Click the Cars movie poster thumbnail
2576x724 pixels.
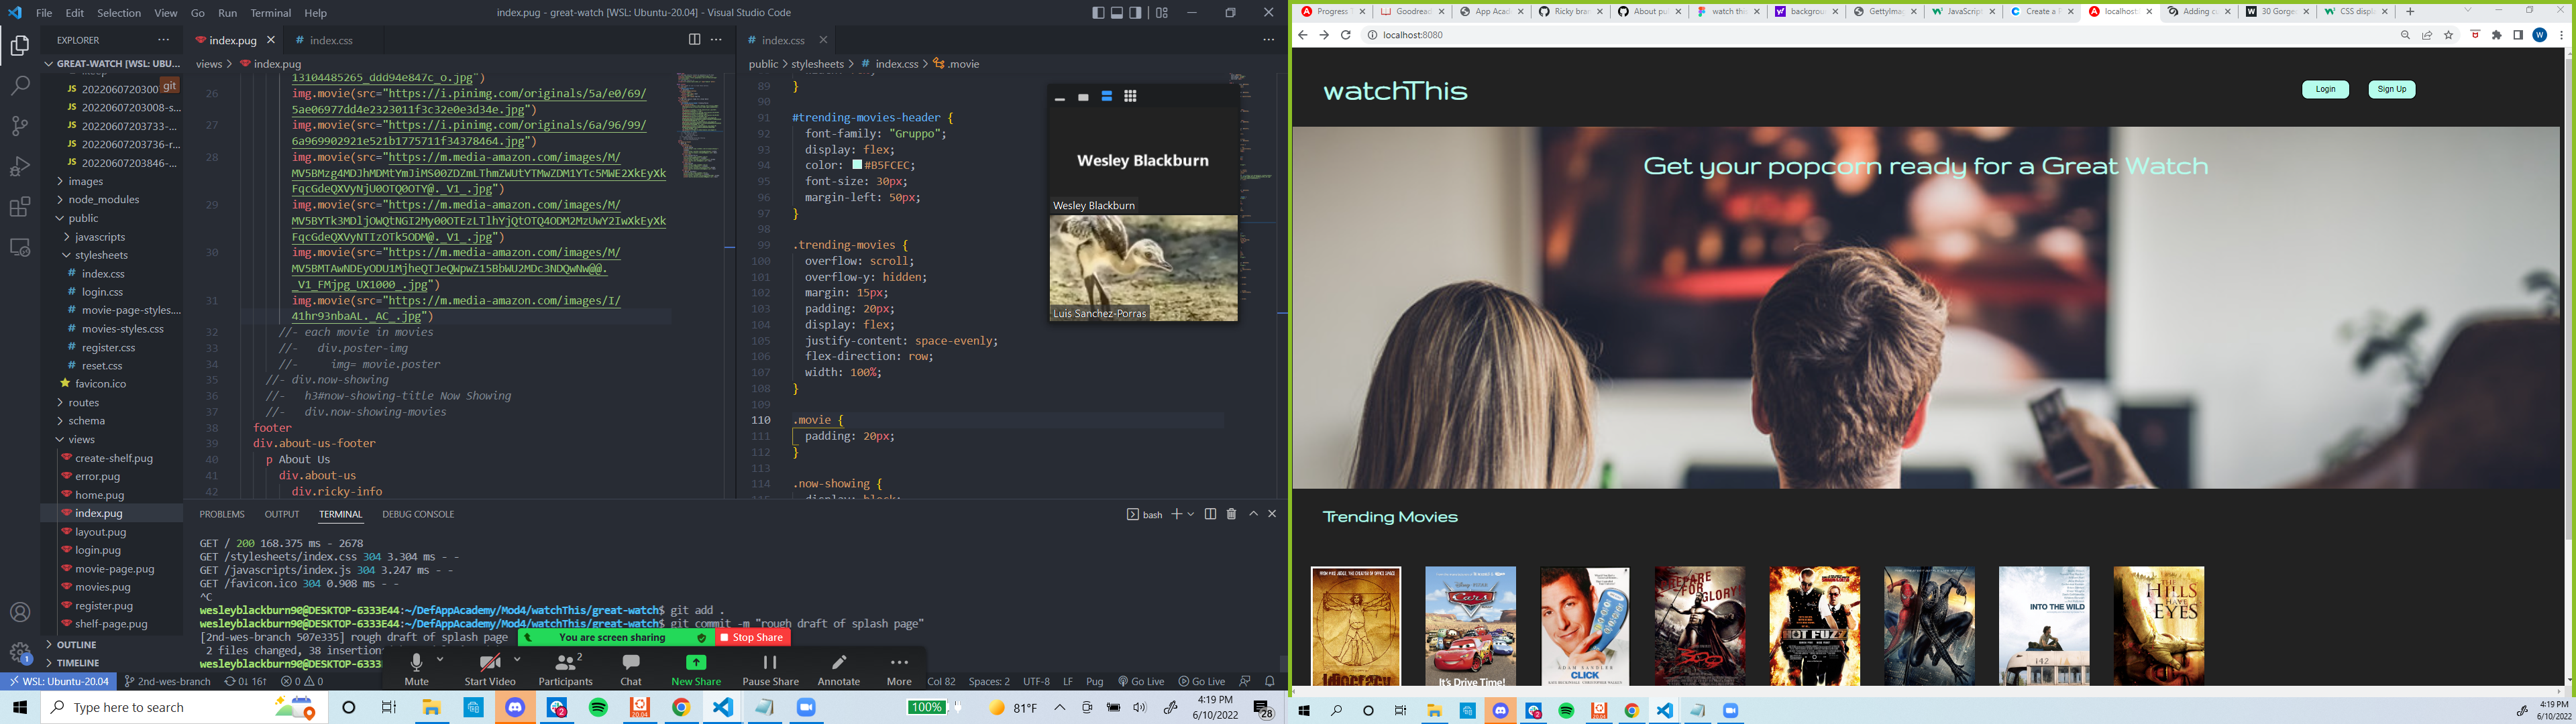pos(1470,626)
